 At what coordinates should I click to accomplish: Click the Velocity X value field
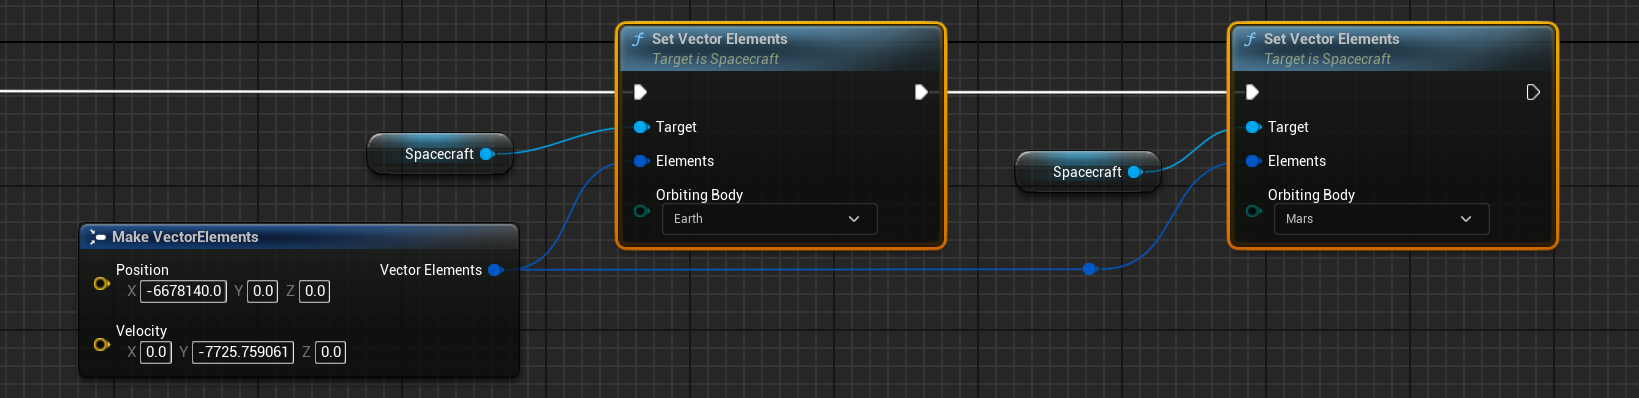pos(156,352)
